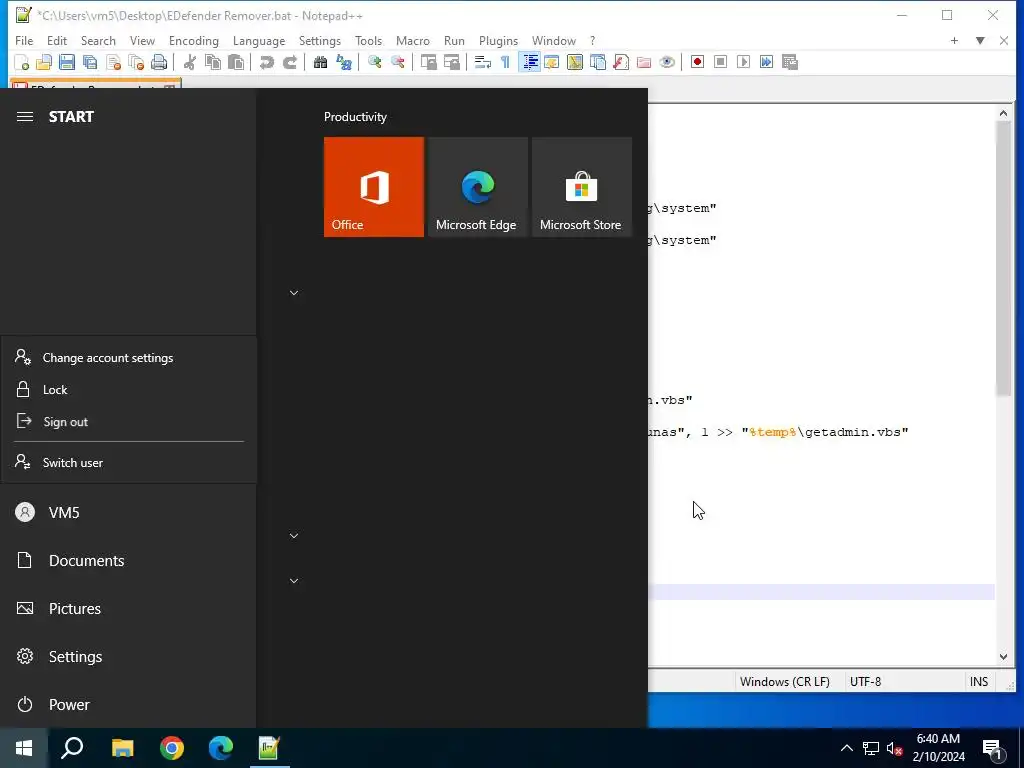The height and width of the screenshot is (768, 1024).
Task: Start macro recording red button
Action: (697, 62)
